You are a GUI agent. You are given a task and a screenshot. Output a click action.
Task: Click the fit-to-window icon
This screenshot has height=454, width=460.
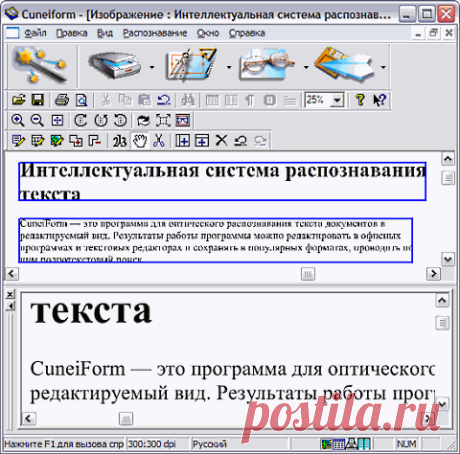tap(57, 120)
